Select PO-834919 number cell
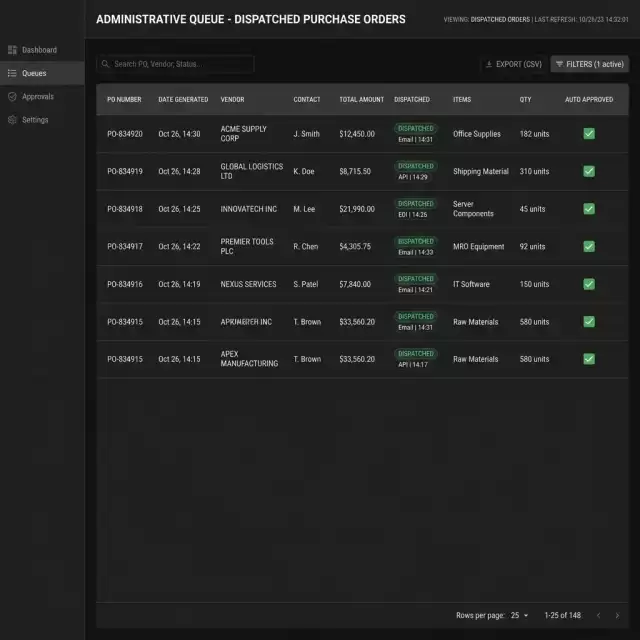This screenshot has height=640, width=640. [x=125, y=171]
